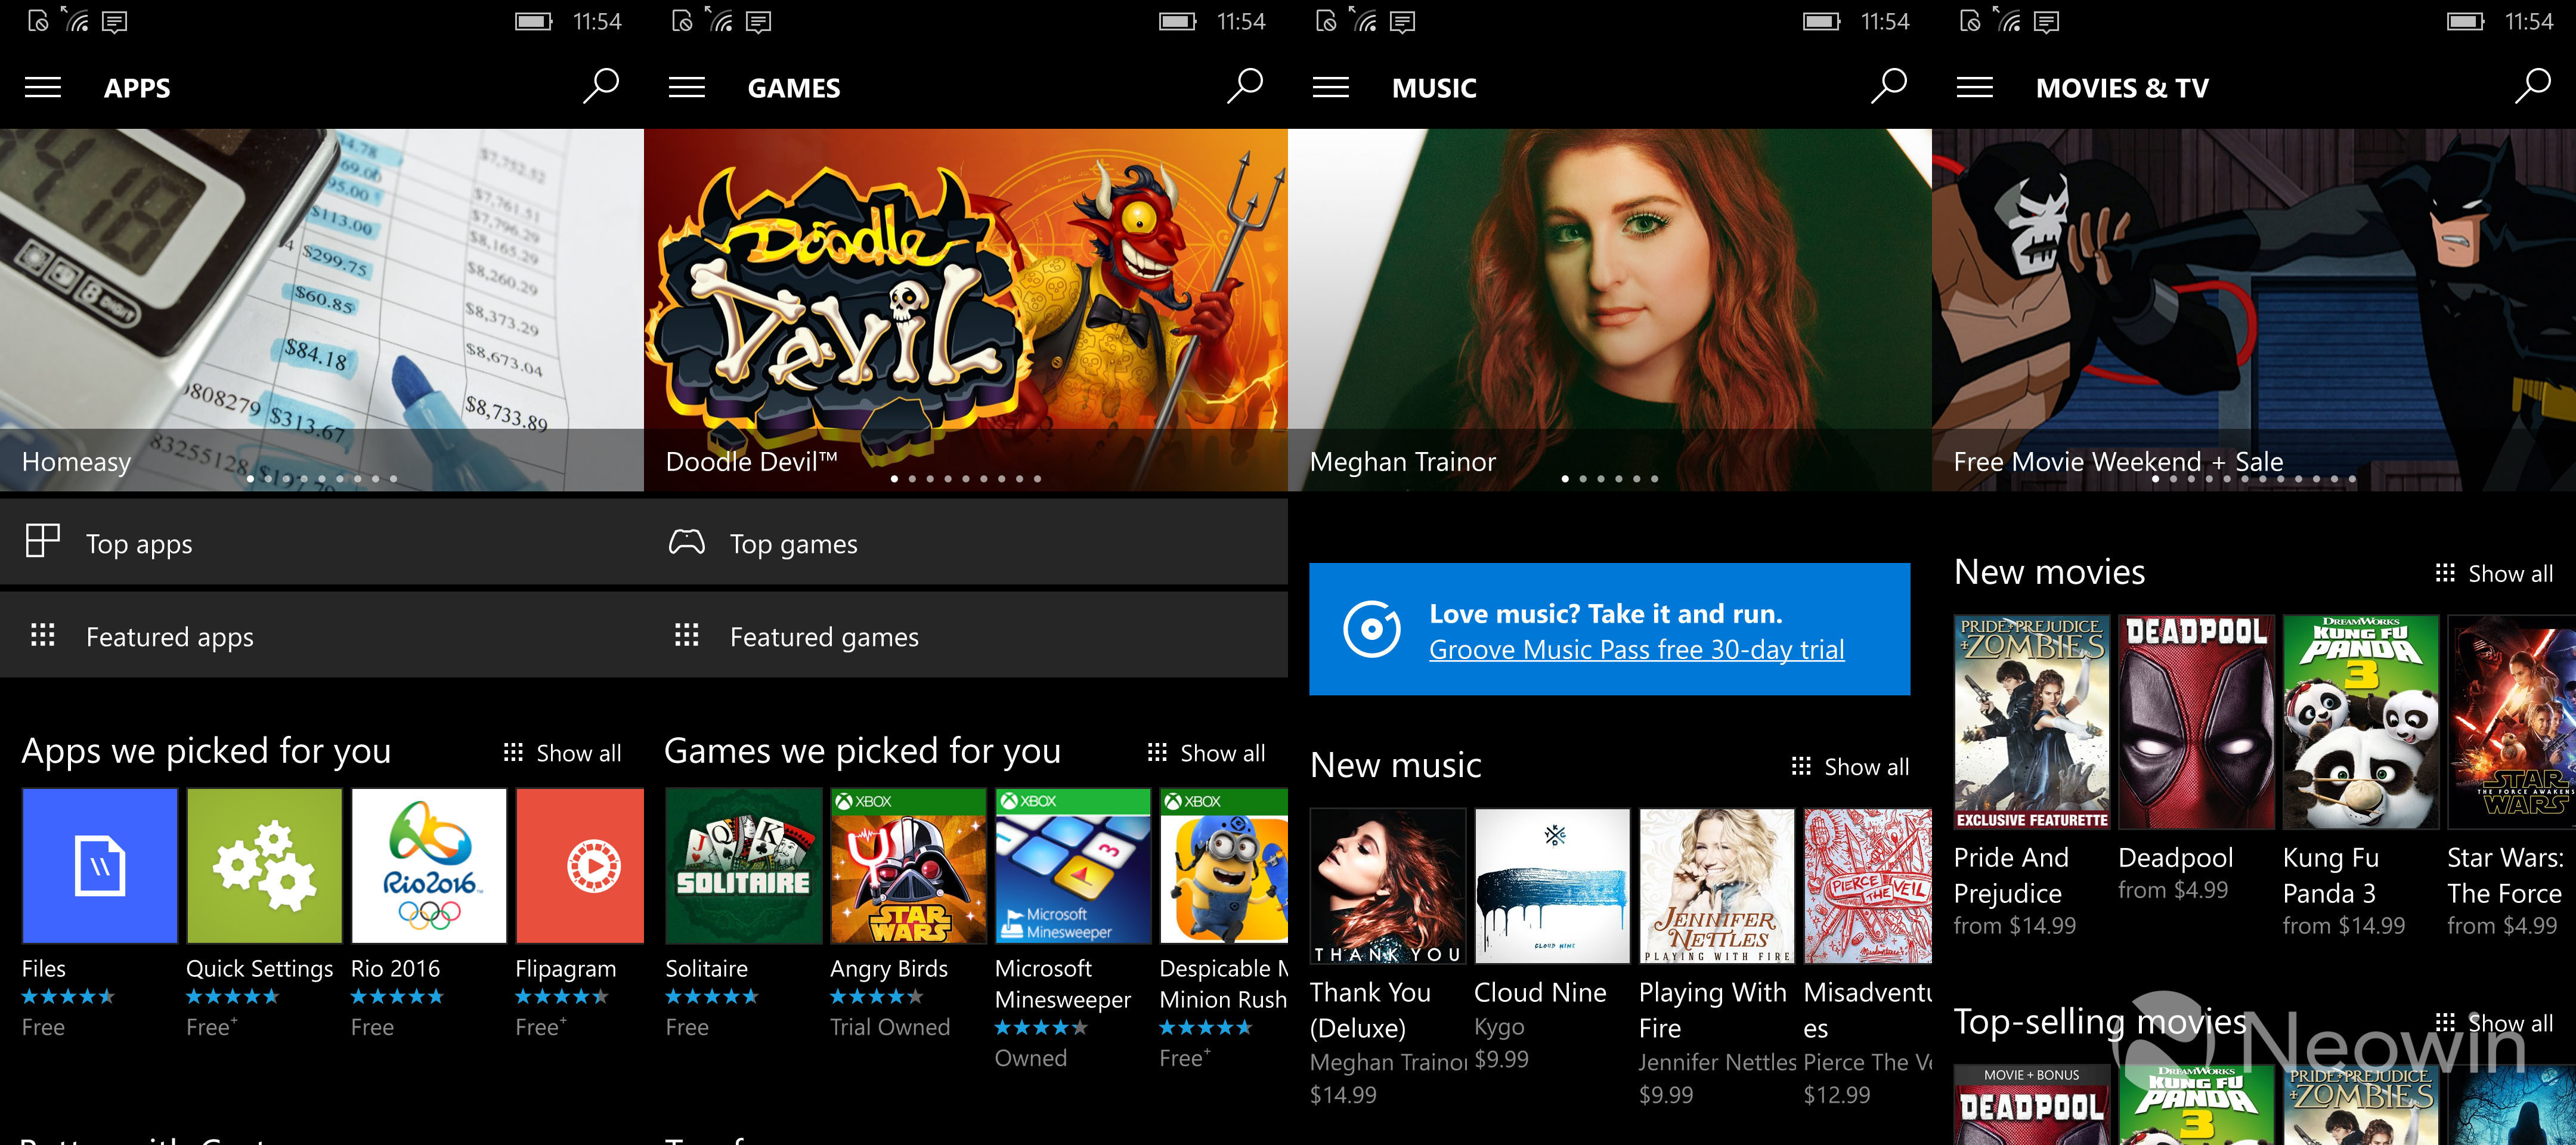Tap message notification icon on GAMES status bar
This screenshot has width=2576, height=1145.
[x=759, y=22]
